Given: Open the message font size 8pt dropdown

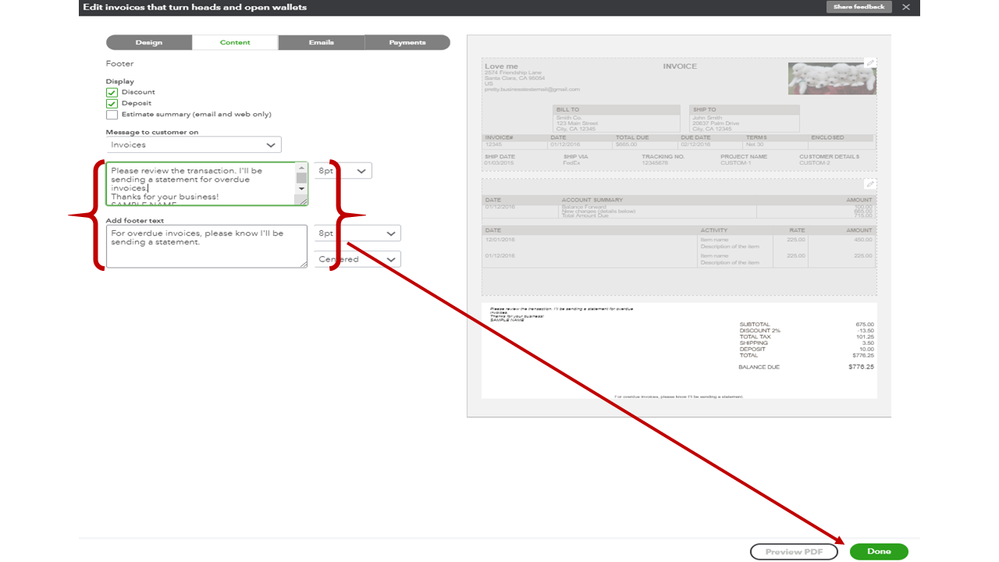Looking at the screenshot, I should click(x=343, y=171).
